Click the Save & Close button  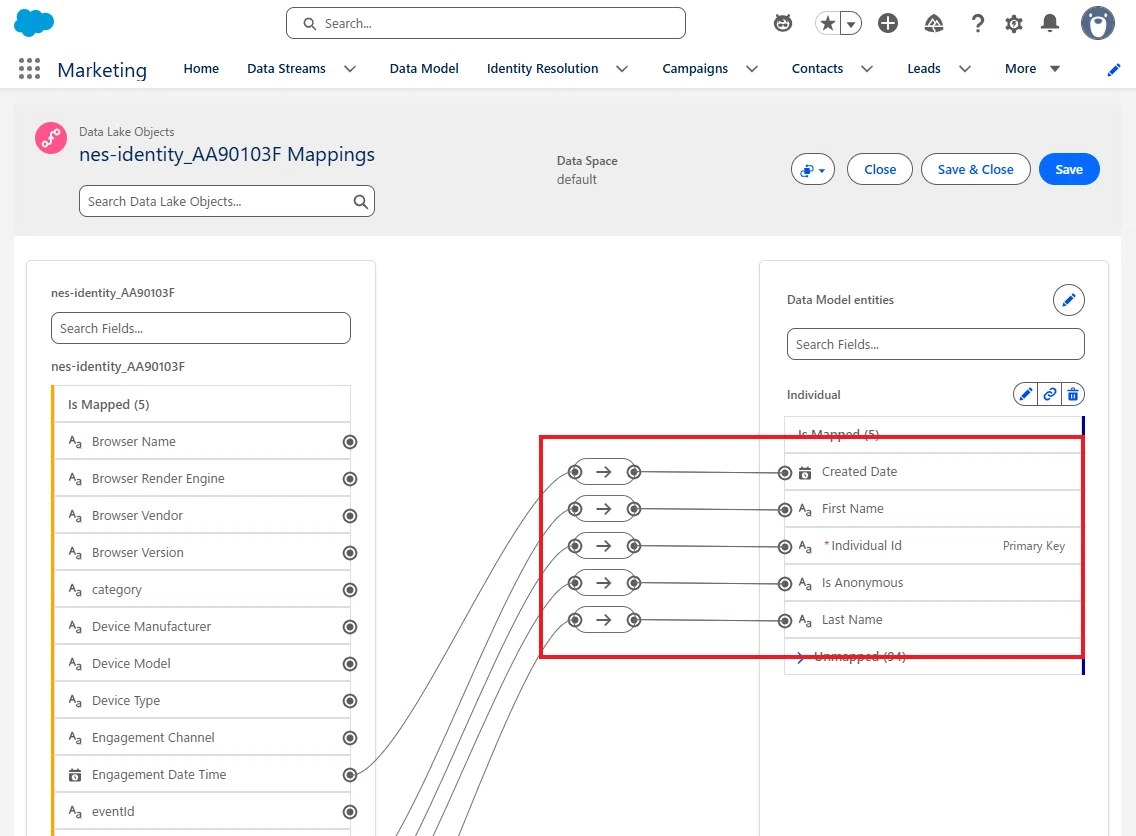[975, 170]
